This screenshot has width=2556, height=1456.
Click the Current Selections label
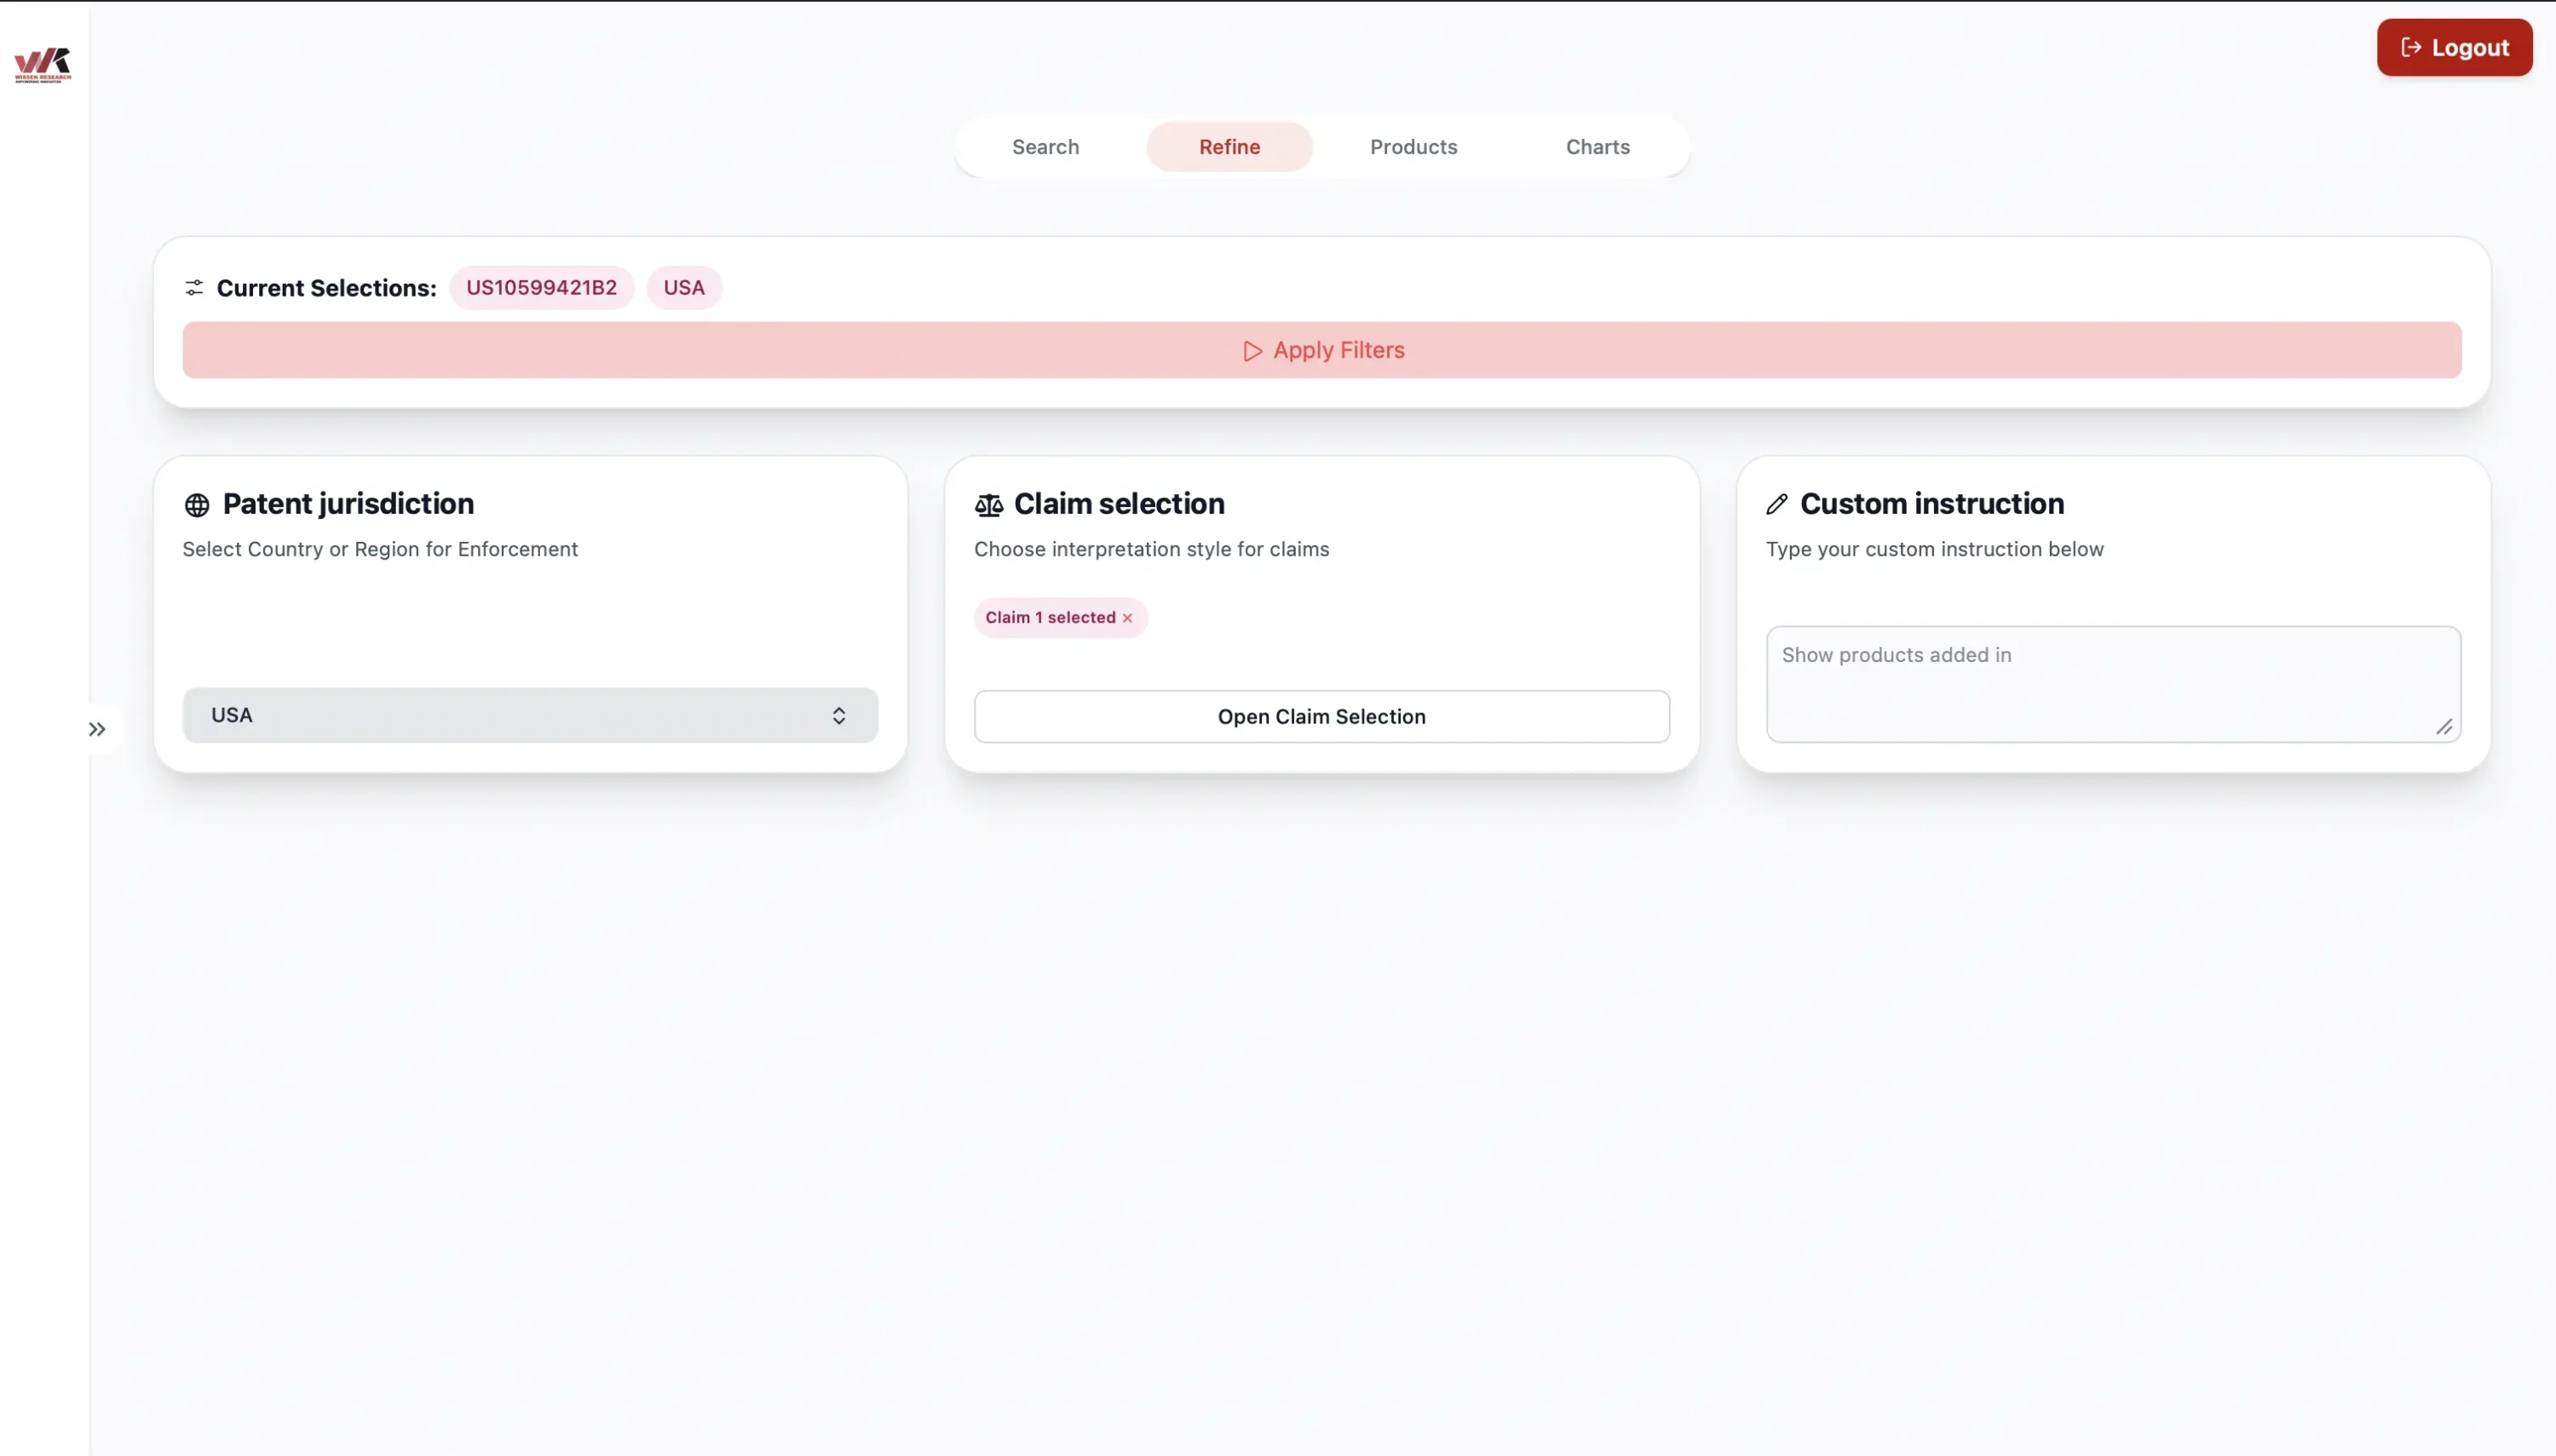point(327,288)
